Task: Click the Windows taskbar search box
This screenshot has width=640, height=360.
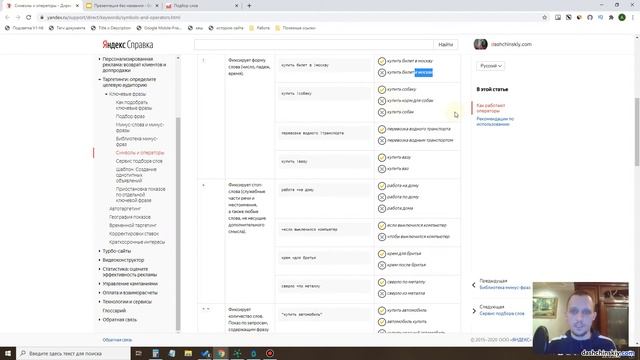Action: pyautogui.click(x=74, y=353)
